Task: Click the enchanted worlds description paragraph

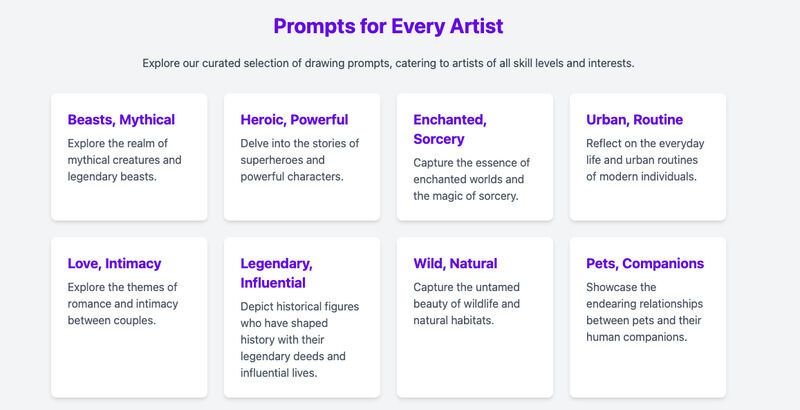Action: [472, 180]
